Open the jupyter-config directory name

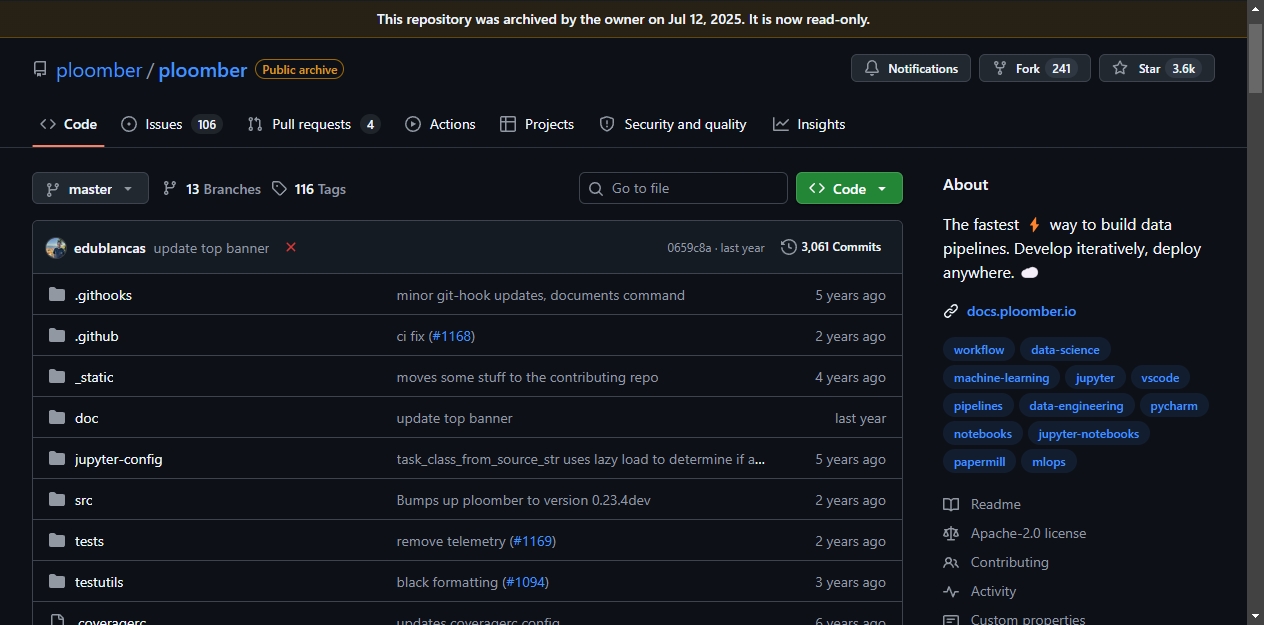click(x=119, y=459)
